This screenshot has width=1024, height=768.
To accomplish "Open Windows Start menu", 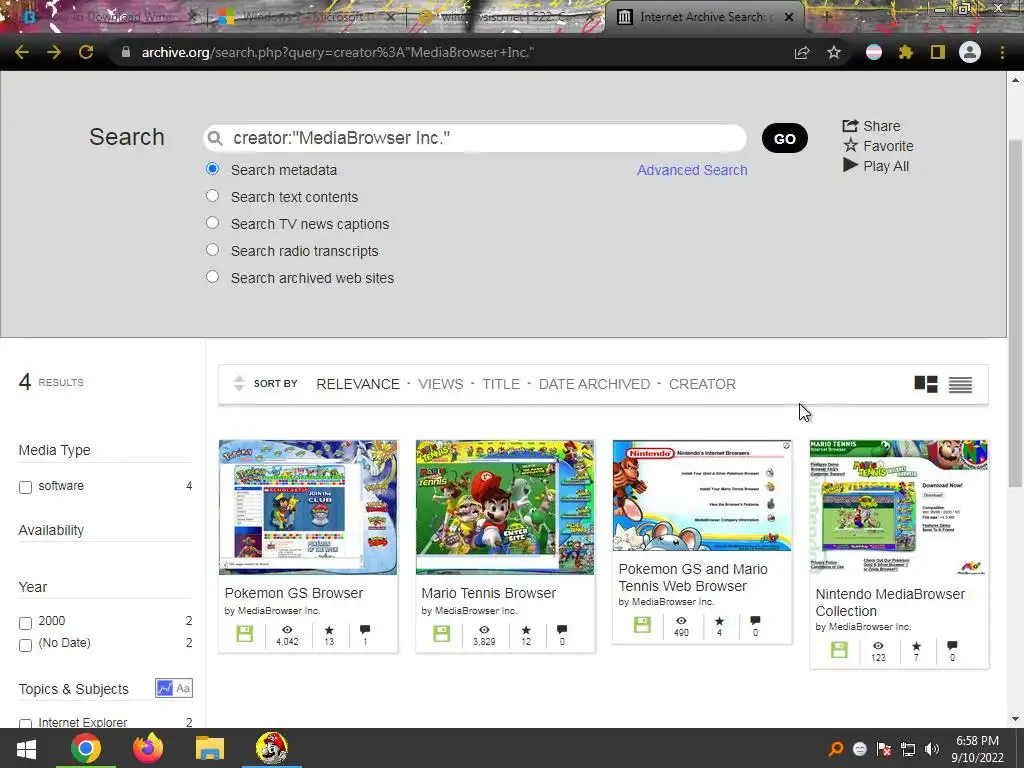I will point(26,748).
